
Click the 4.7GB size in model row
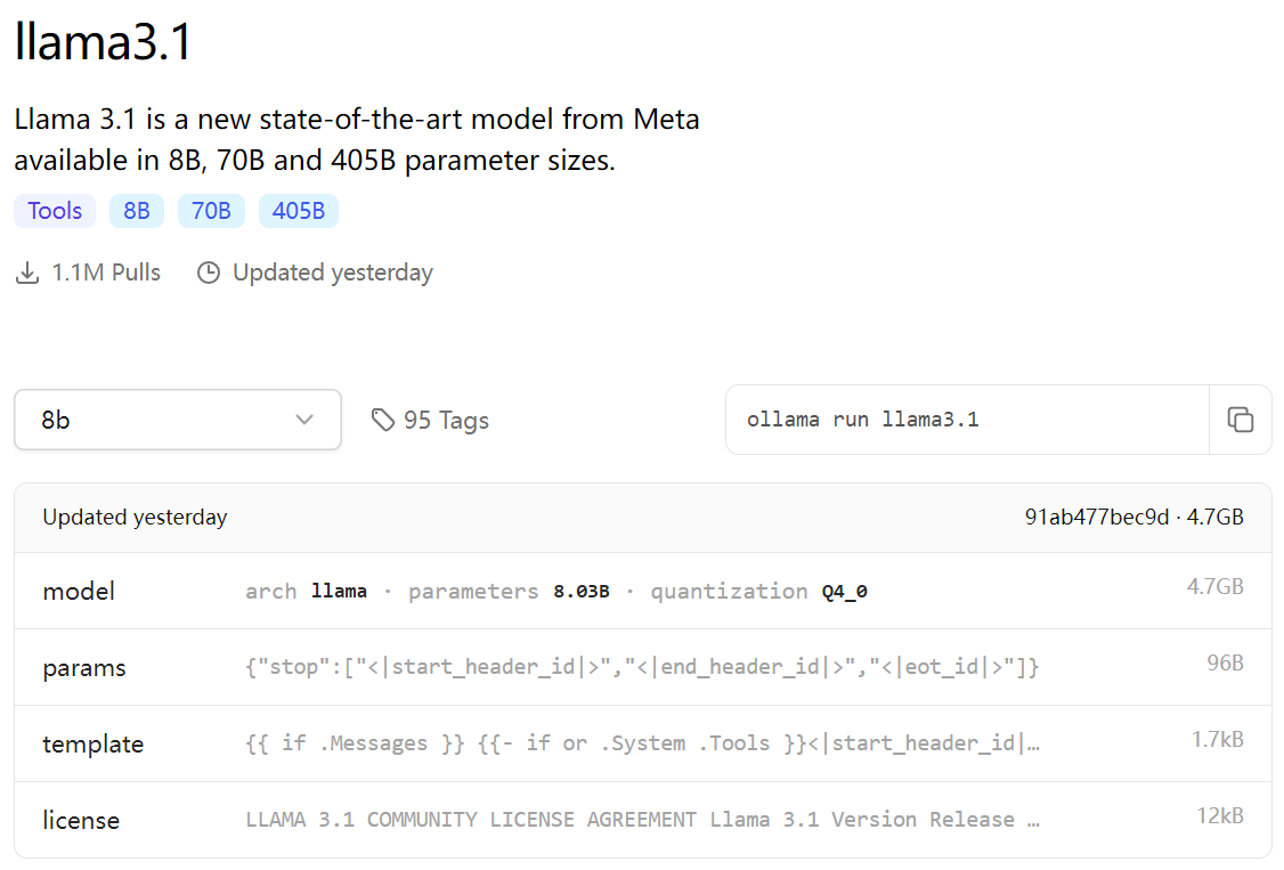1215,586
